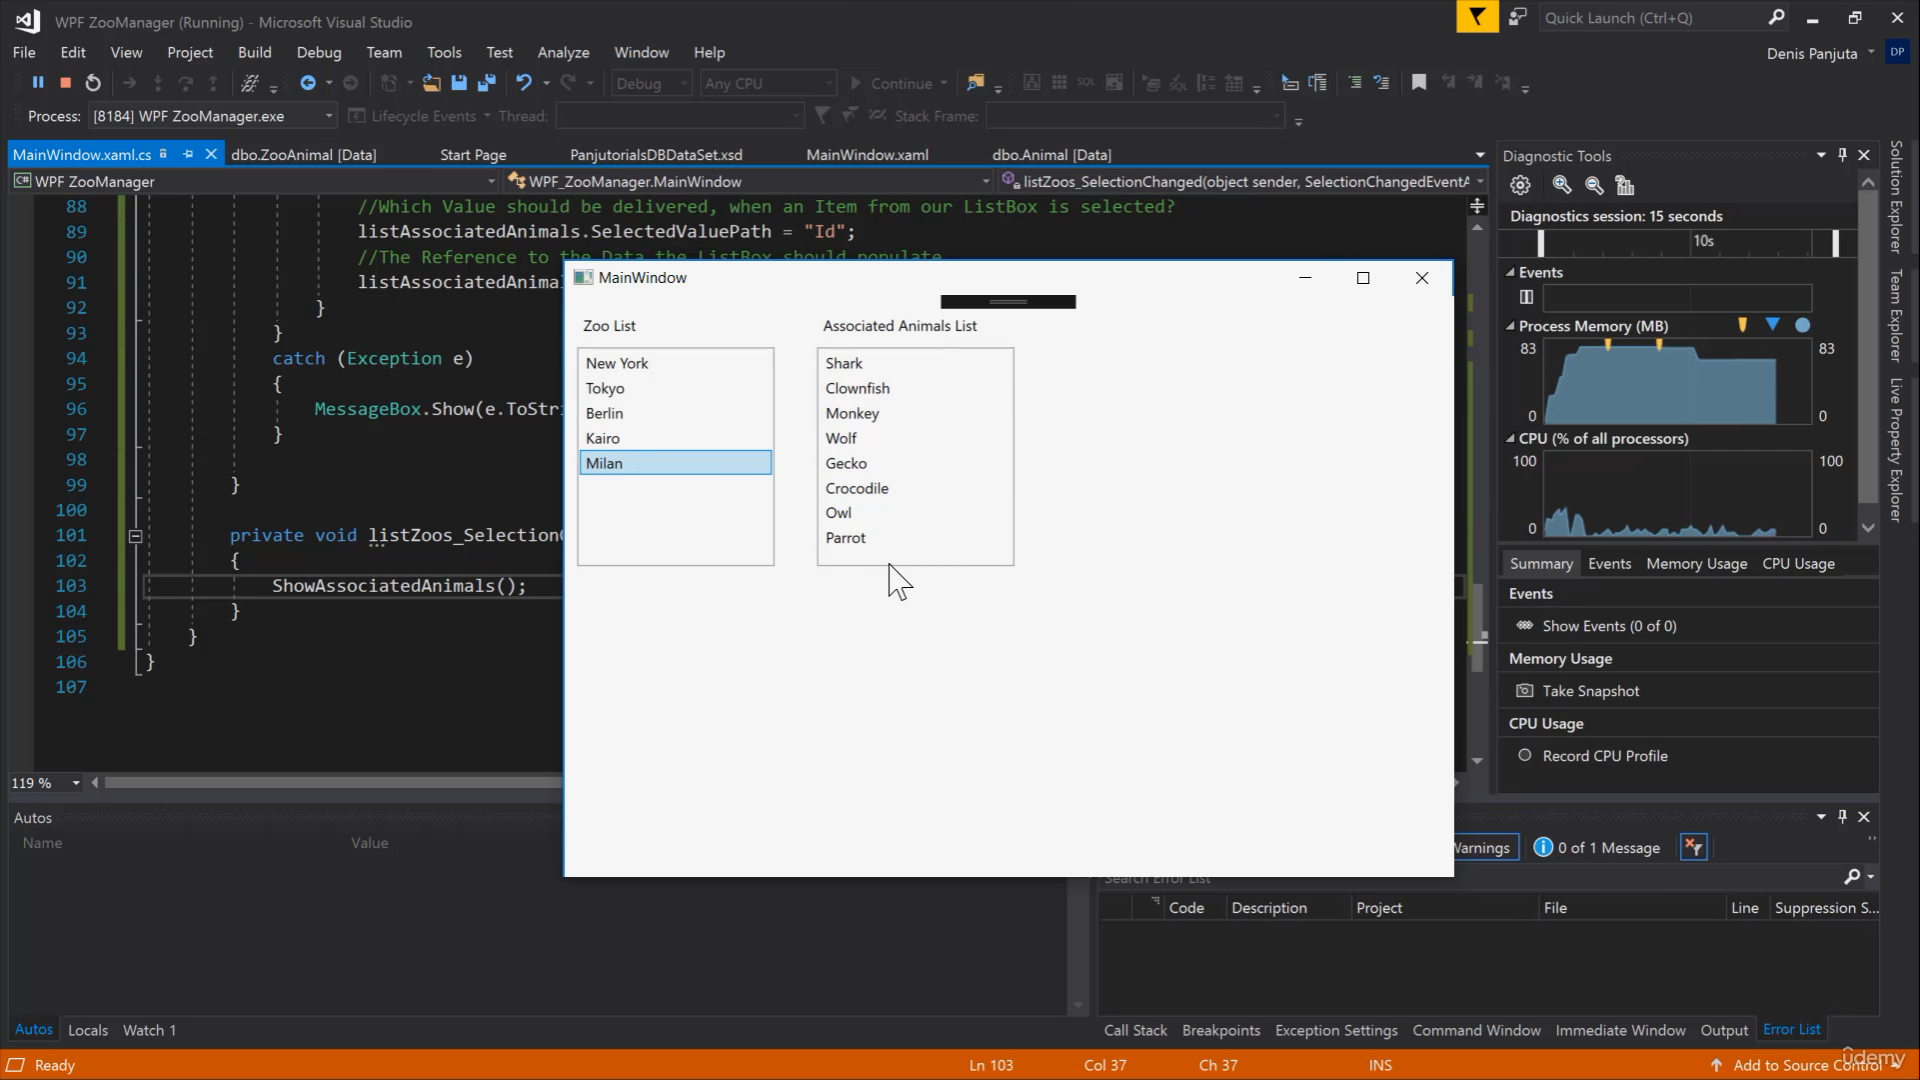Clear Error List filters icon
Viewport: 1920px width, 1080px height.
point(1693,848)
